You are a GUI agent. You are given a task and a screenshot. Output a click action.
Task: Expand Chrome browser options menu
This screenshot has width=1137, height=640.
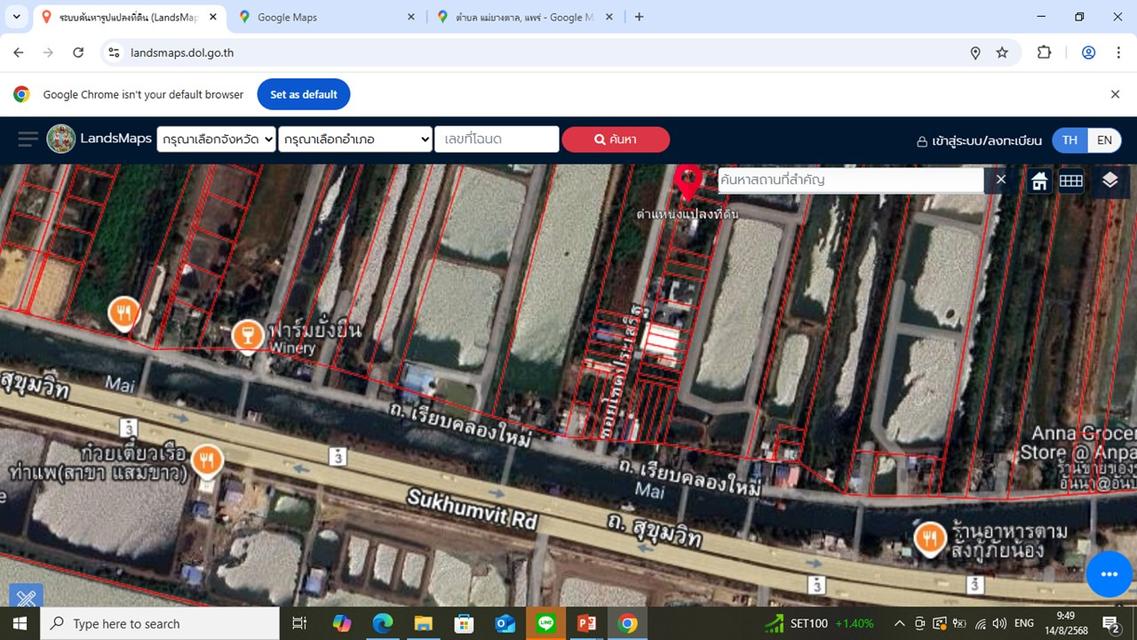pyautogui.click(x=1120, y=52)
